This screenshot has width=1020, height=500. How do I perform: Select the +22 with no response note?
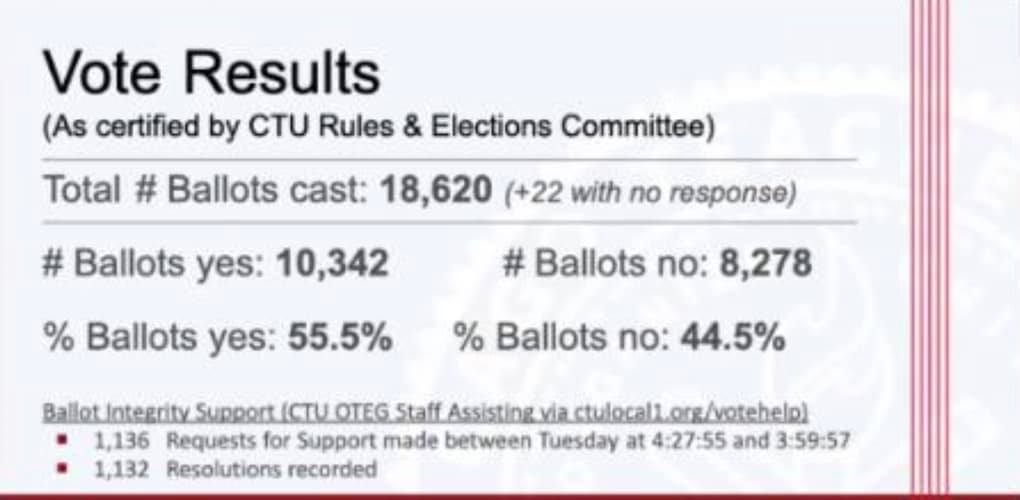(x=651, y=193)
